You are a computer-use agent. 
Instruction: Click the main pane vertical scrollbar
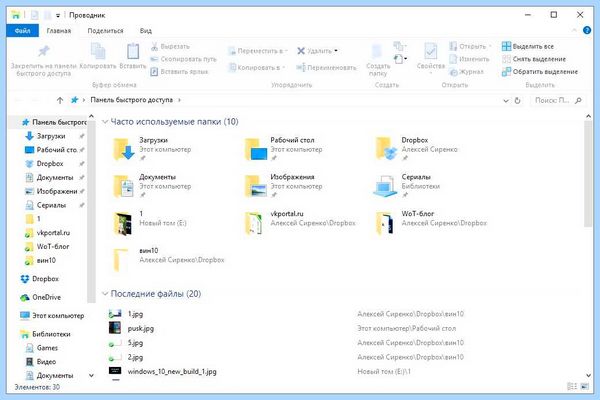[x=588, y=174]
